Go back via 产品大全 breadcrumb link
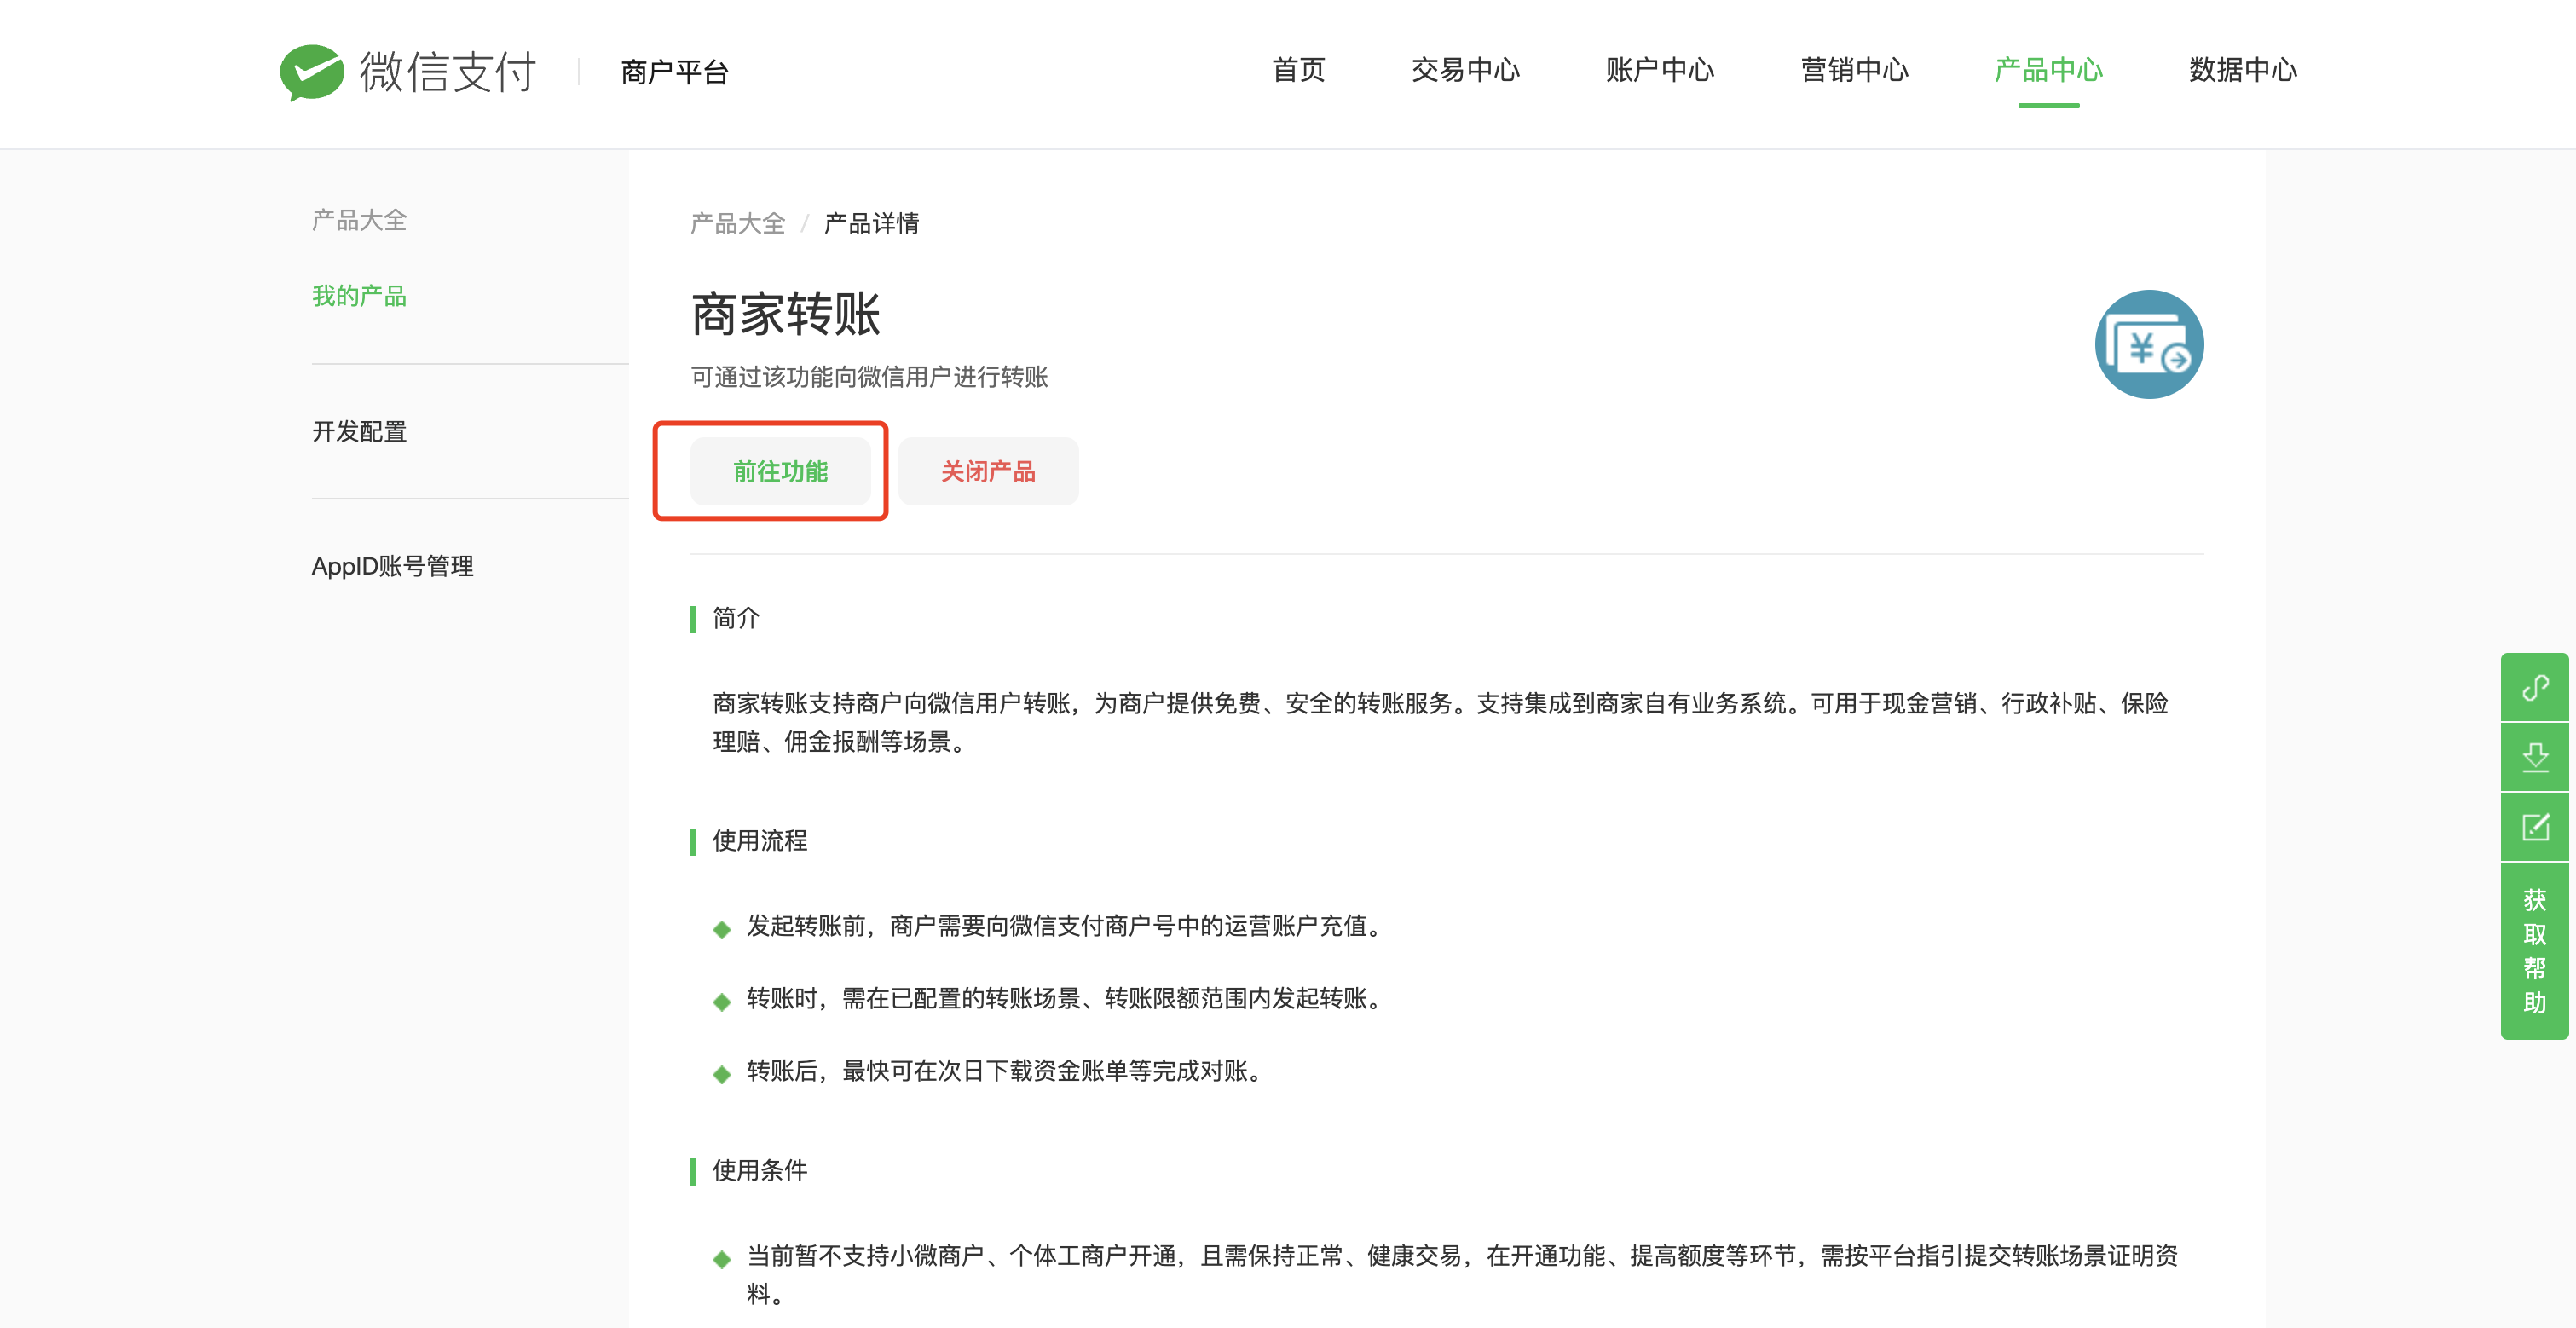Screen dimensions: 2576x1328 click(x=737, y=223)
